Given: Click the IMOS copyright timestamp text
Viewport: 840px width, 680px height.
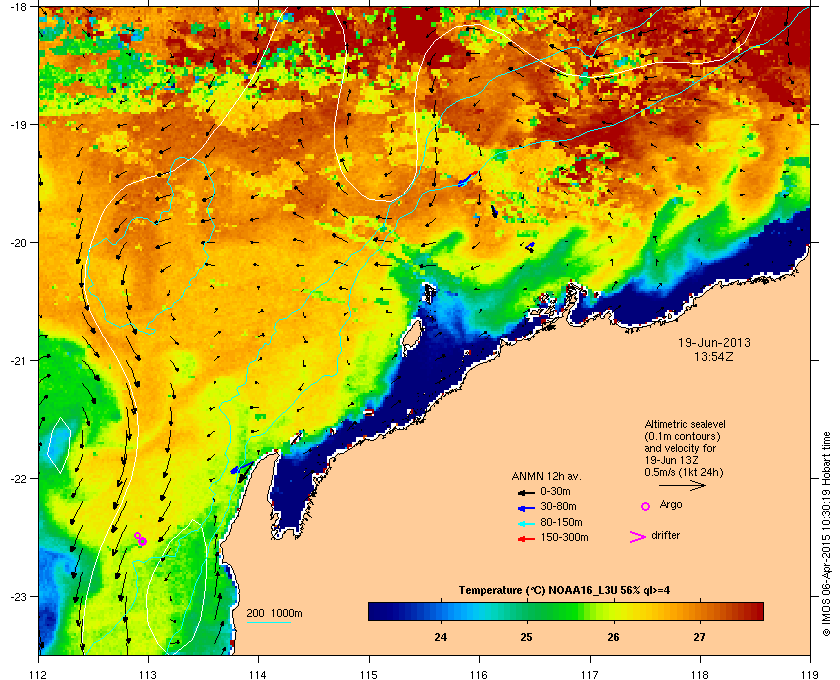Looking at the screenshot, I should tap(825, 534).
